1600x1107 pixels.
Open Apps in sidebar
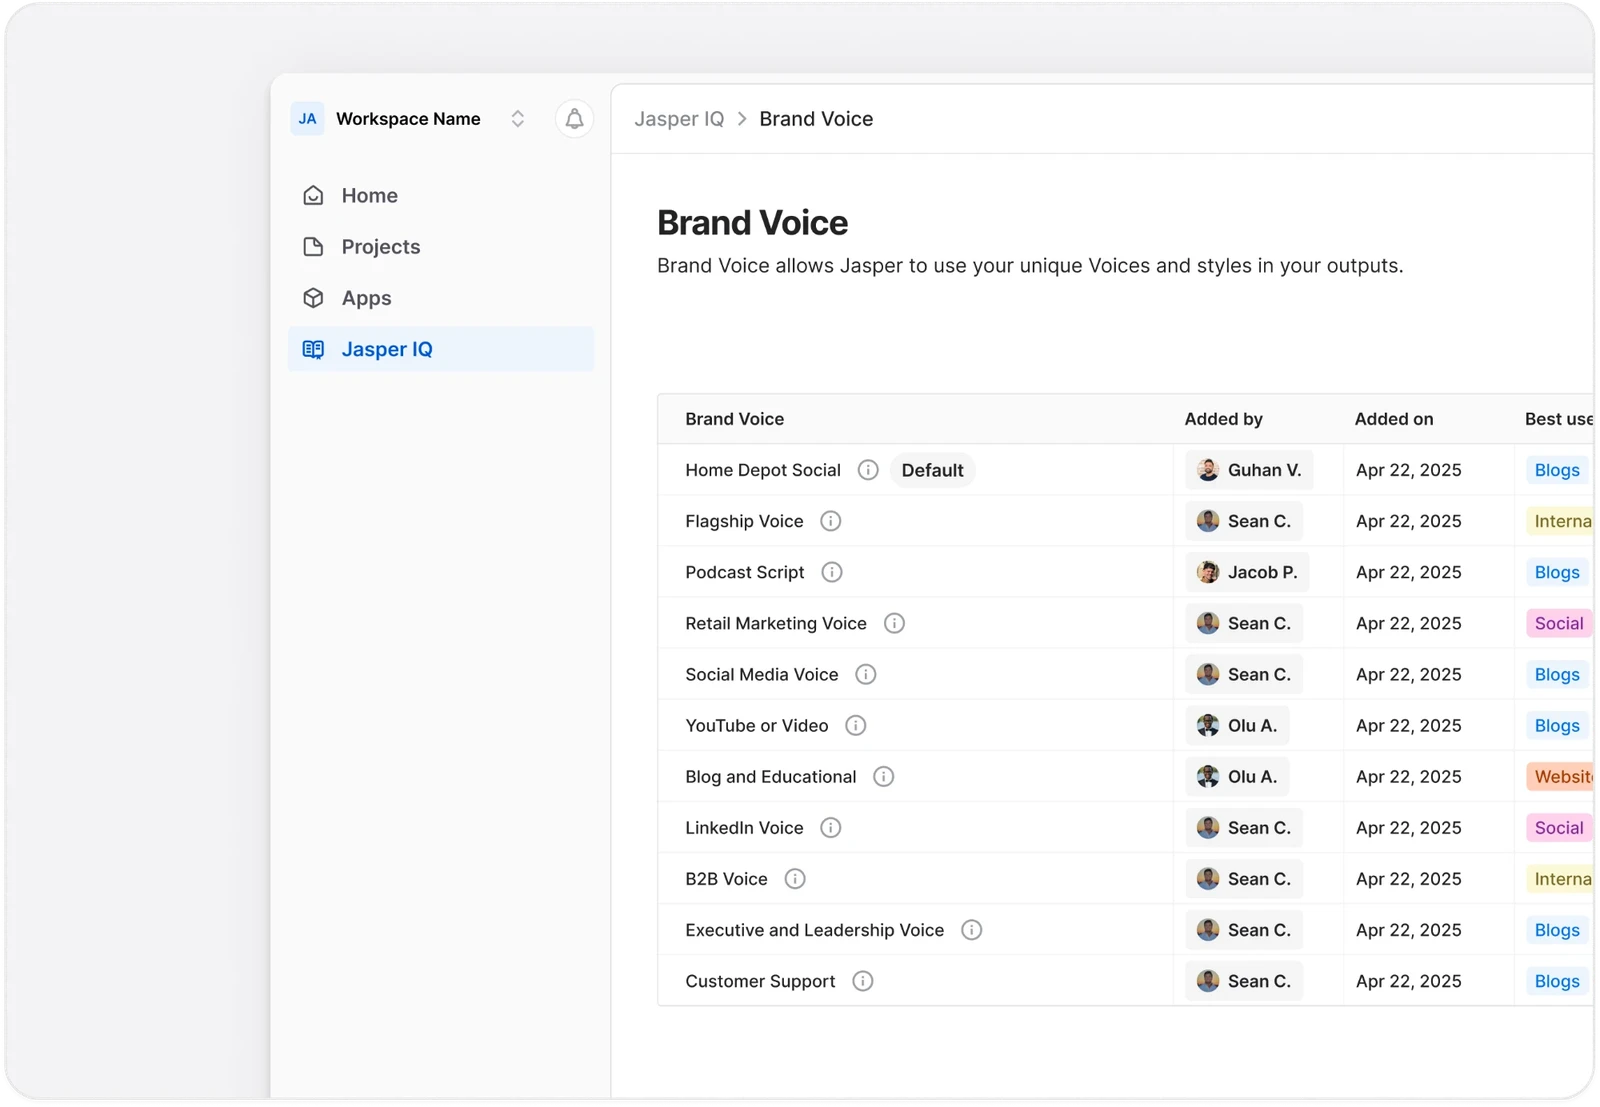[x=441, y=298]
